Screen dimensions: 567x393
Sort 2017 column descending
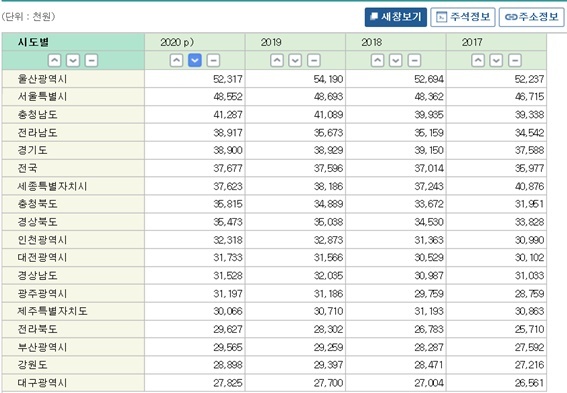coord(496,60)
